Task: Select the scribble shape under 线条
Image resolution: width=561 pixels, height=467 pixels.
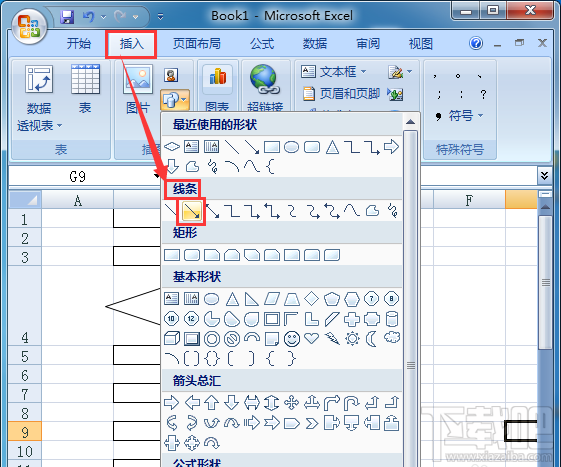Action: pos(392,211)
